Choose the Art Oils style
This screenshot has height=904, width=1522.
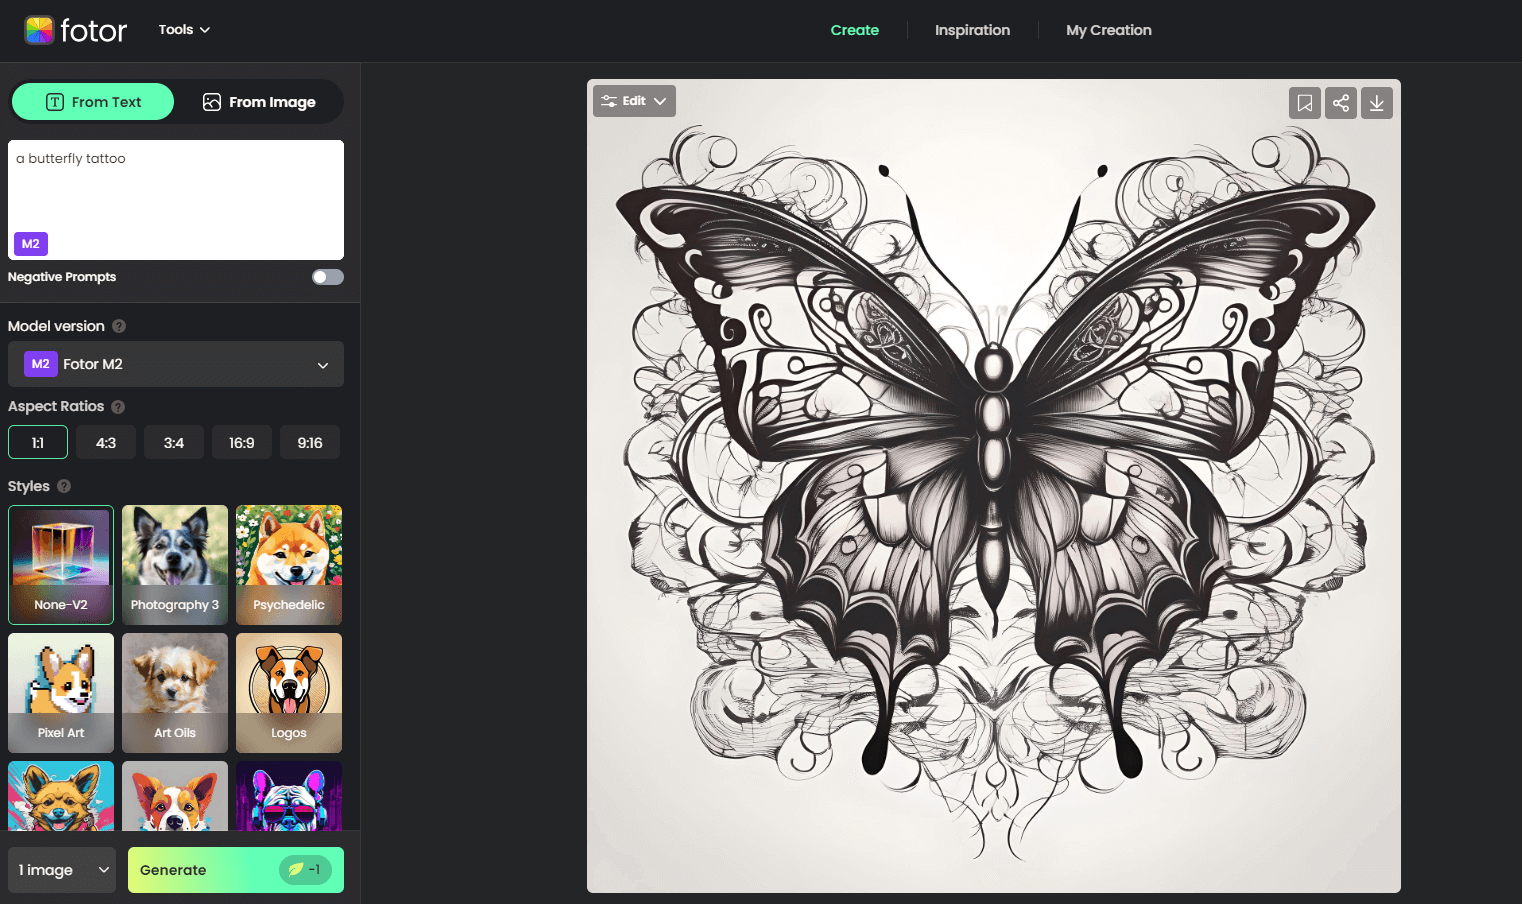[175, 693]
